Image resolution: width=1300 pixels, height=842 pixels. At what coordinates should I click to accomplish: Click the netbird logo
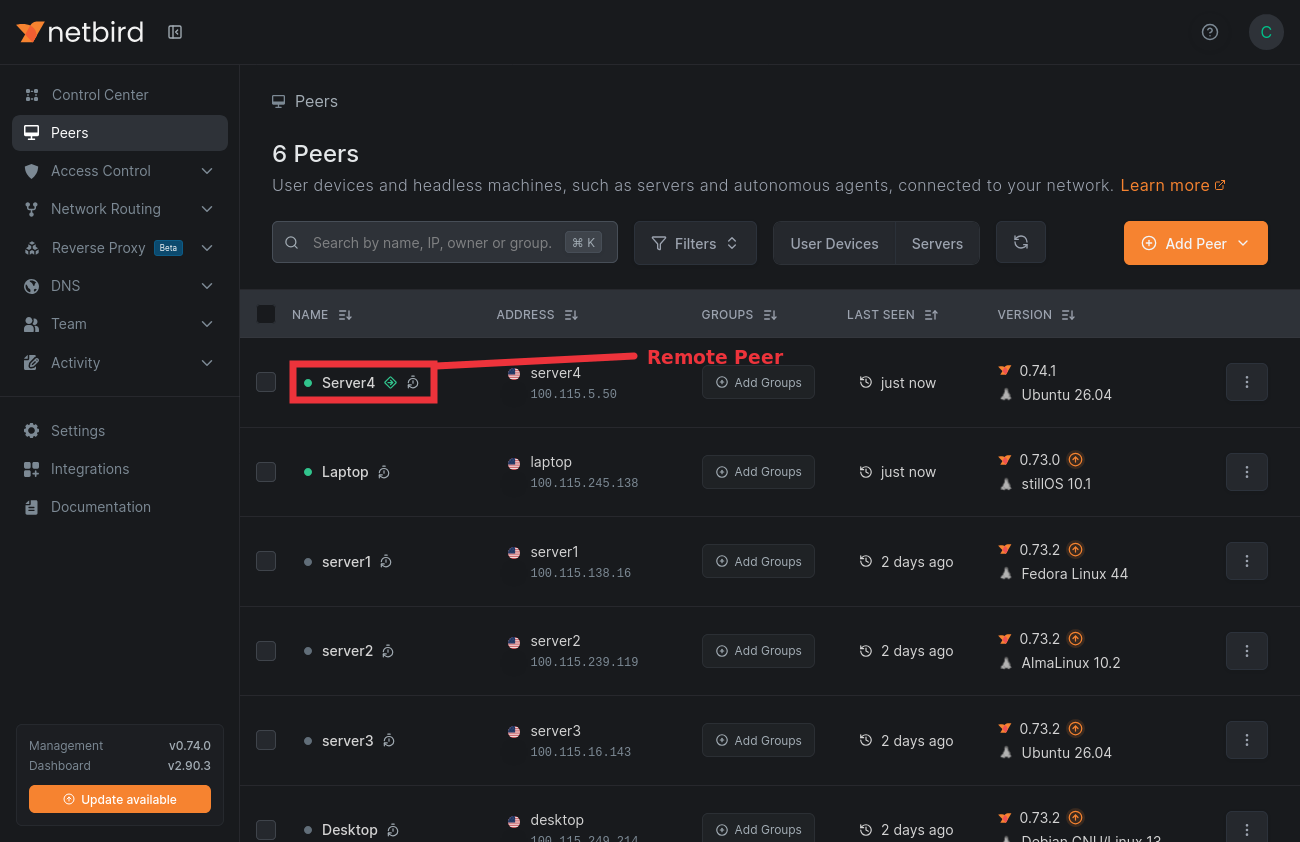coord(80,32)
